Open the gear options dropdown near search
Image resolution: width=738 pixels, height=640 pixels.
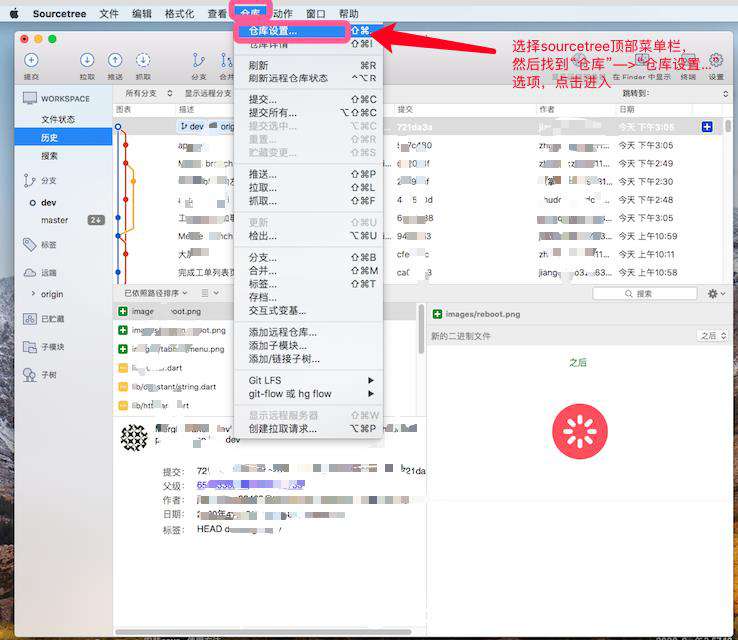tap(716, 294)
